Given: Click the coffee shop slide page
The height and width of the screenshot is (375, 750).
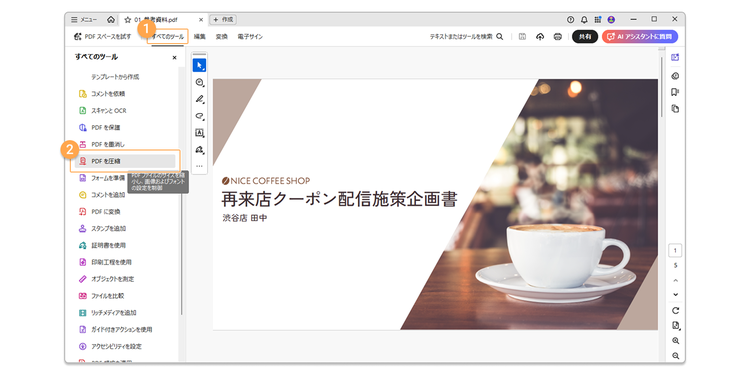Looking at the screenshot, I should point(435,204).
